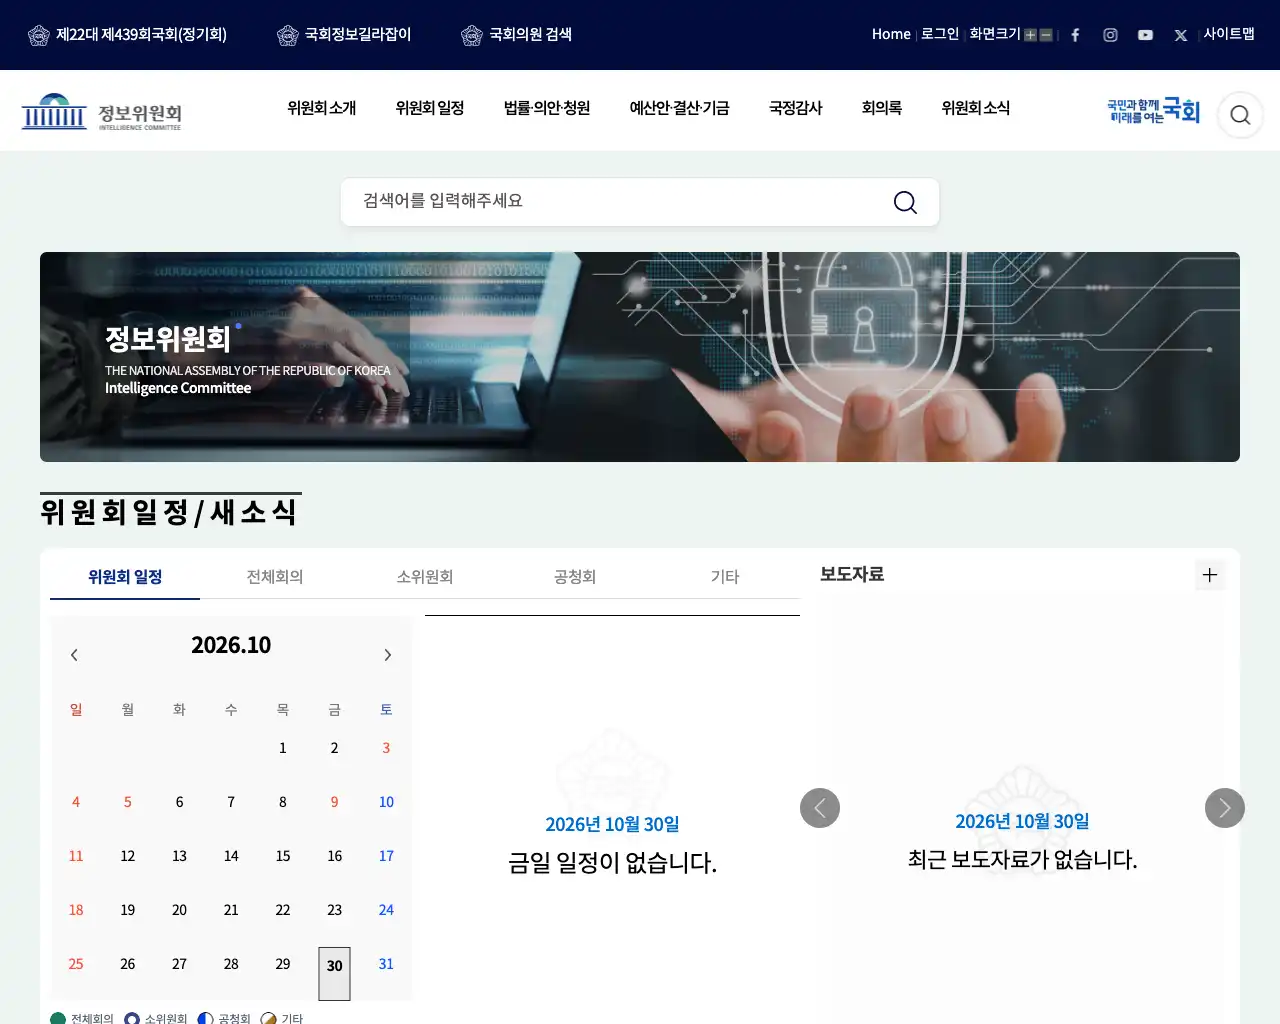Open the X (Twitter) icon
1280x1024 pixels.
click(x=1181, y=35)
